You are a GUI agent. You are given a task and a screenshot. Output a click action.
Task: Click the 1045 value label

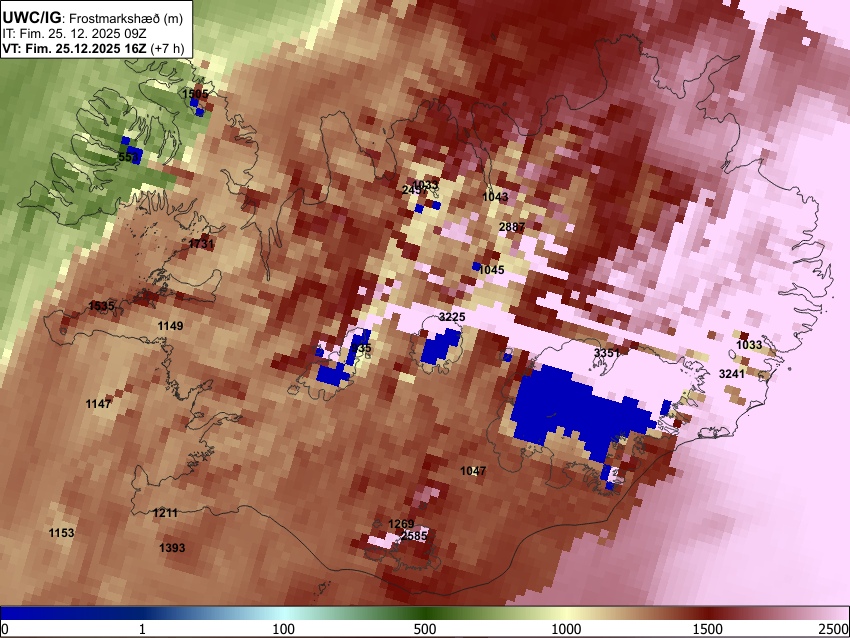(492, 270)
